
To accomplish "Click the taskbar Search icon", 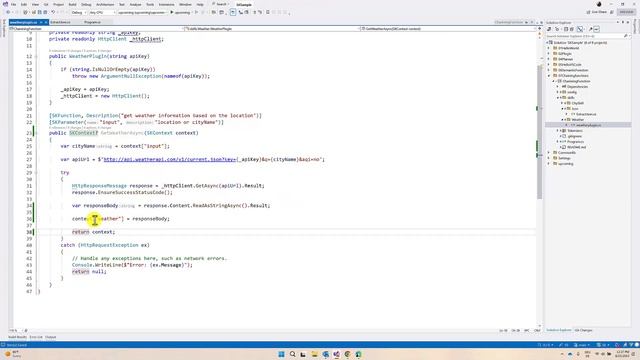I will [x=292, y=354].
